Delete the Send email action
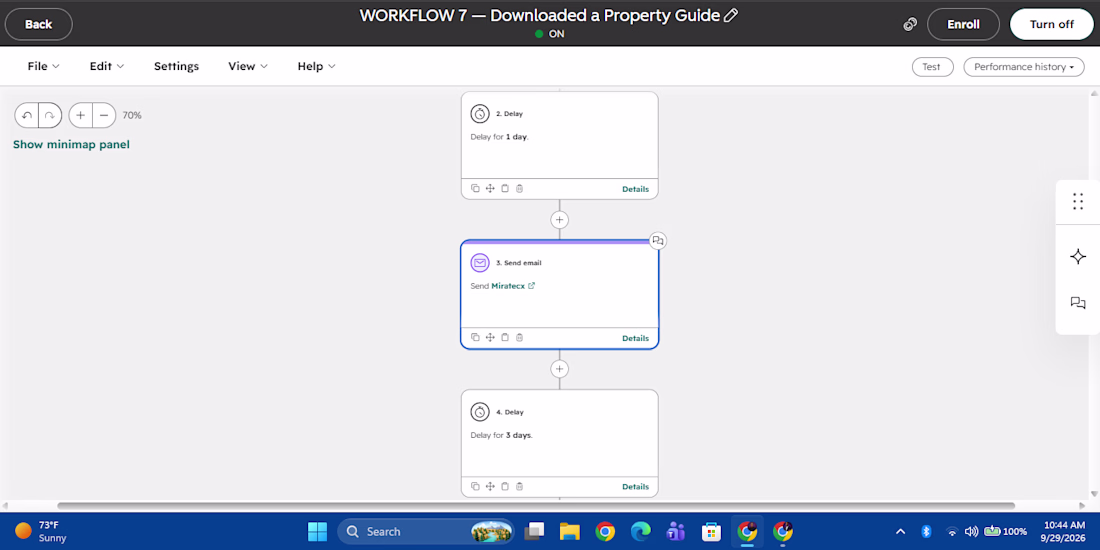1100x550 pixels. click(519, 337)
